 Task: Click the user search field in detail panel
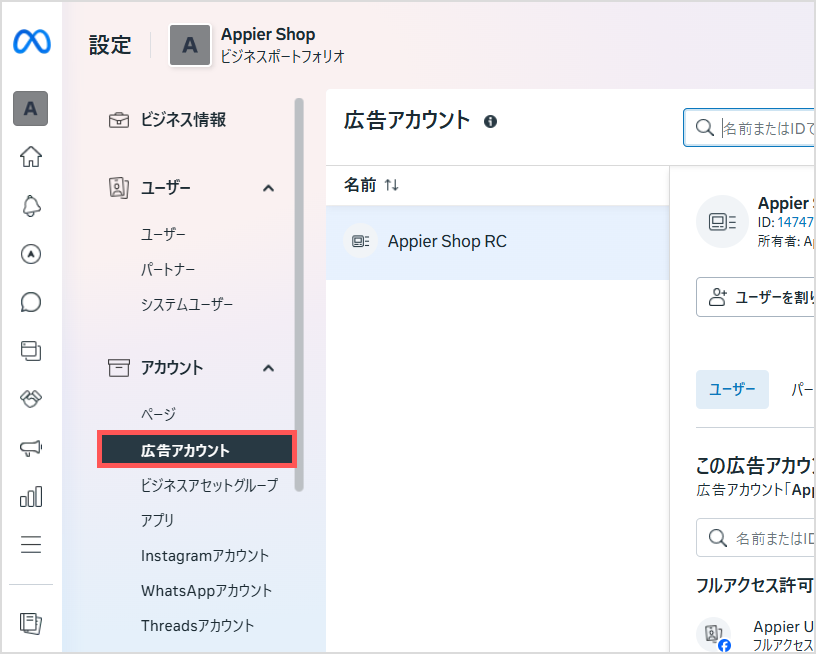pyautogui.click(x=756, y=538)
